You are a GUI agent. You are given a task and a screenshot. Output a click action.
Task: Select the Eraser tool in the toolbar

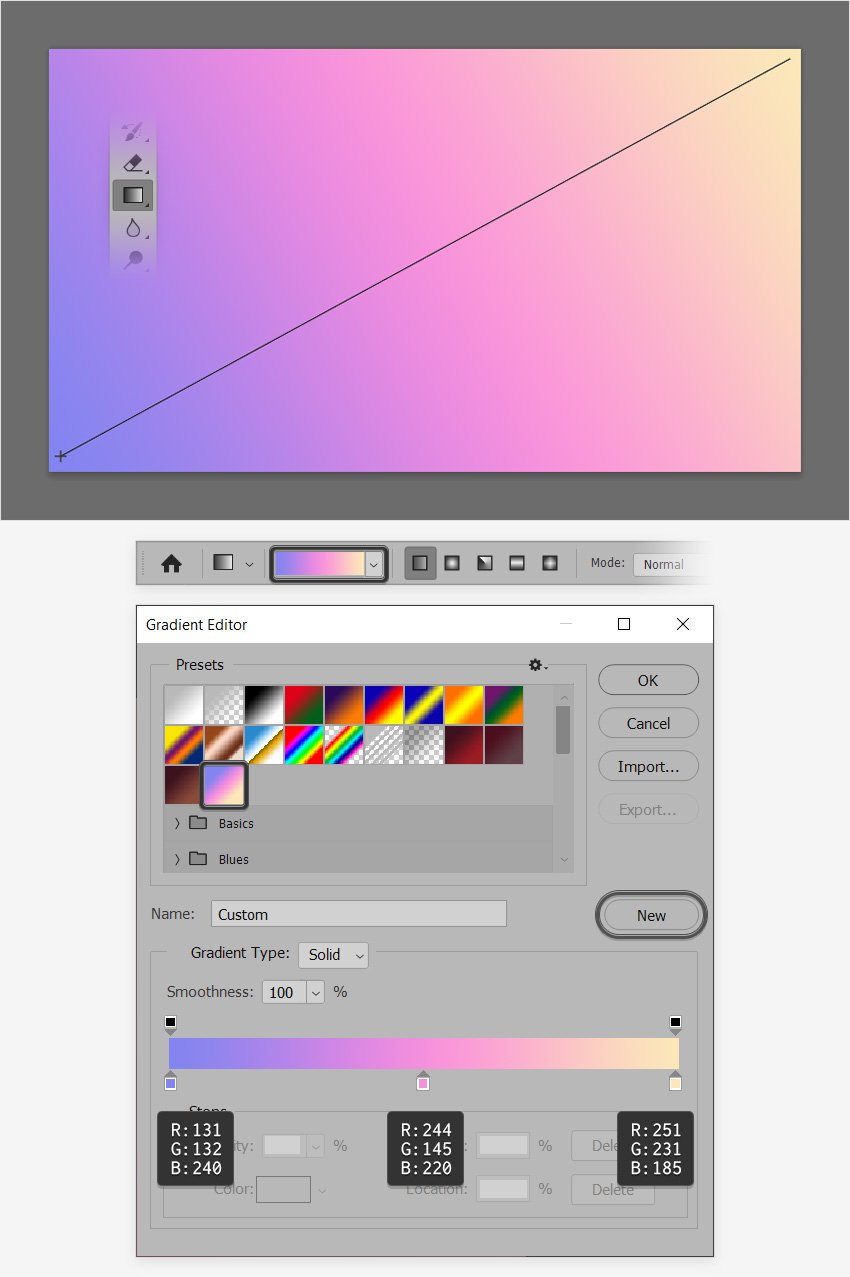click(x=133, y=163)
